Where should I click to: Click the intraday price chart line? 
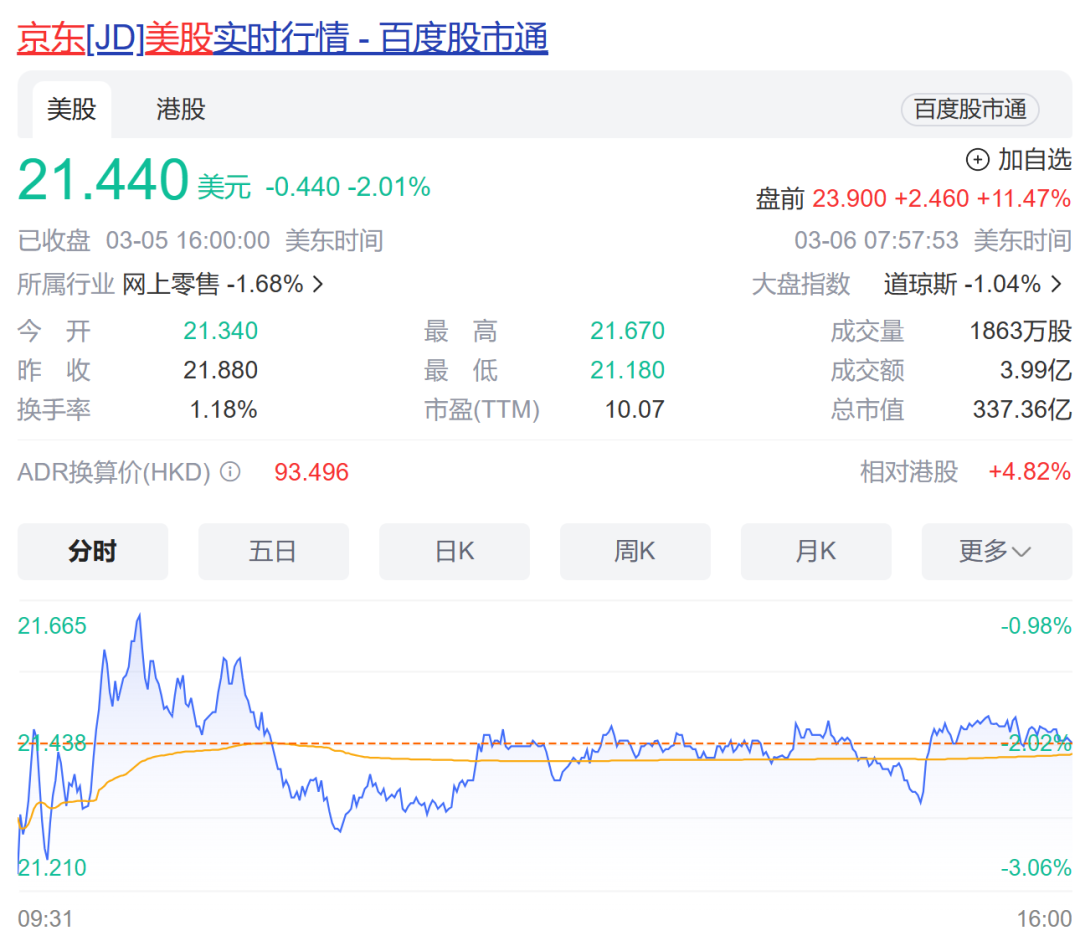click(600, 745)
